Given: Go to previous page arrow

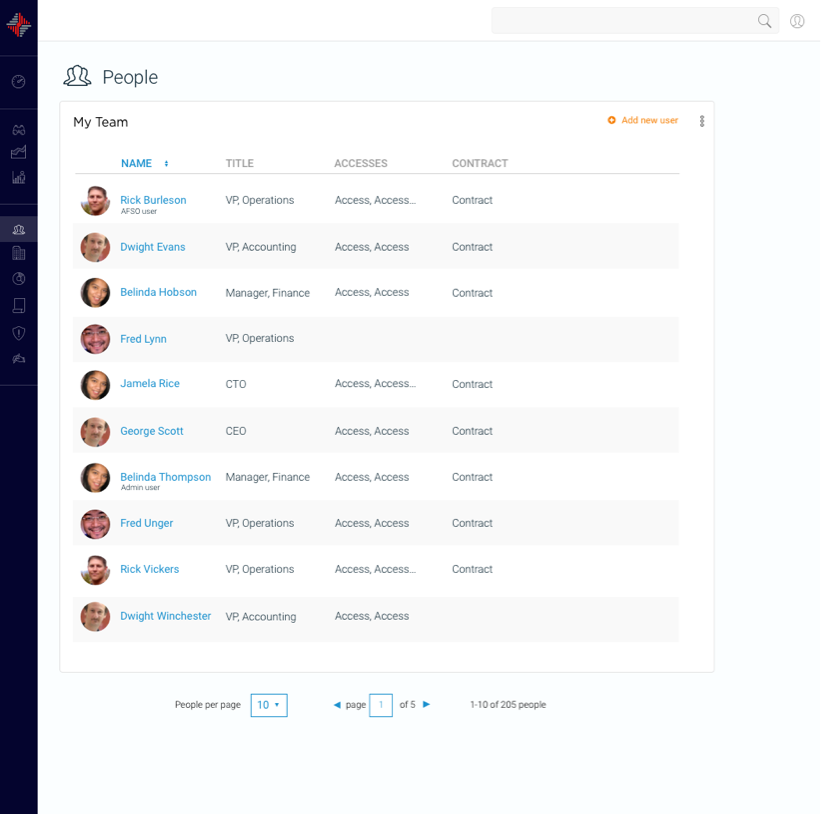Looking at the screenshot, I should point(337,705).
